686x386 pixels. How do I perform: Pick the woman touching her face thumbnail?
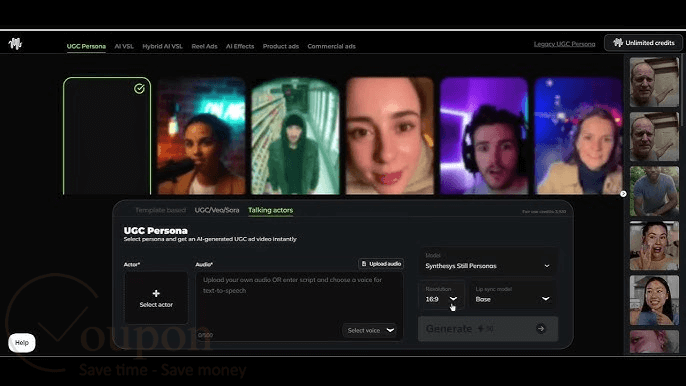[654, 246]
